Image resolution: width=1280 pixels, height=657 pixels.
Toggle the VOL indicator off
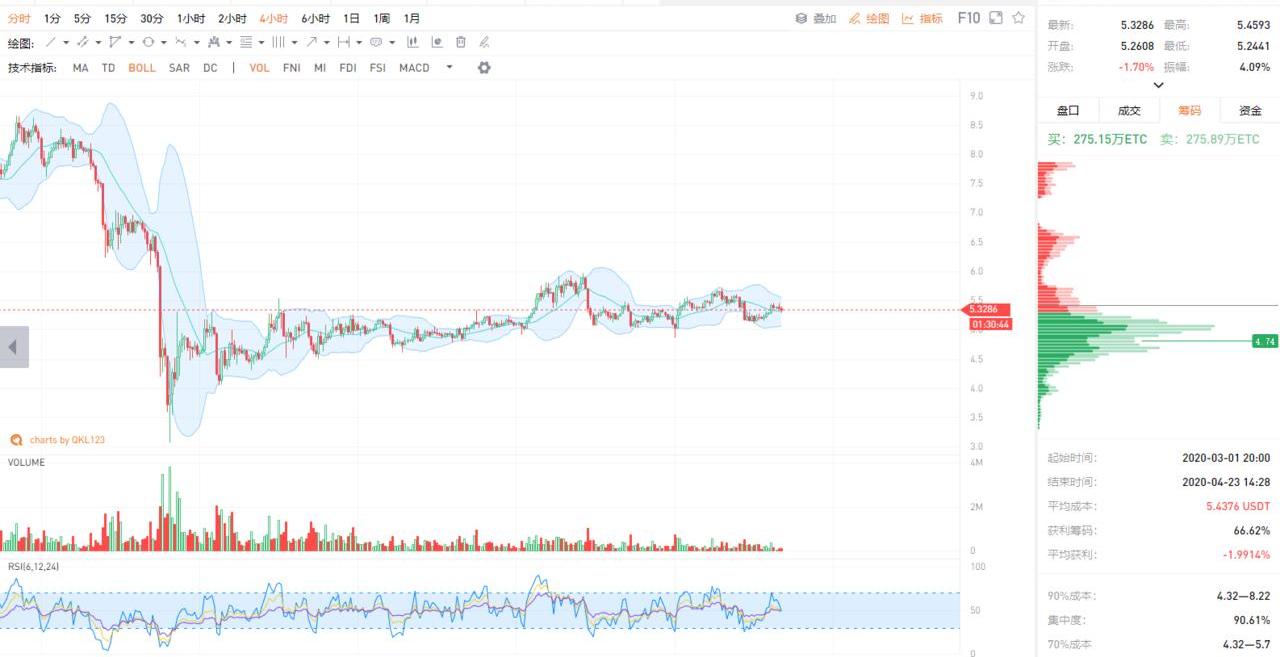point(259,68)
